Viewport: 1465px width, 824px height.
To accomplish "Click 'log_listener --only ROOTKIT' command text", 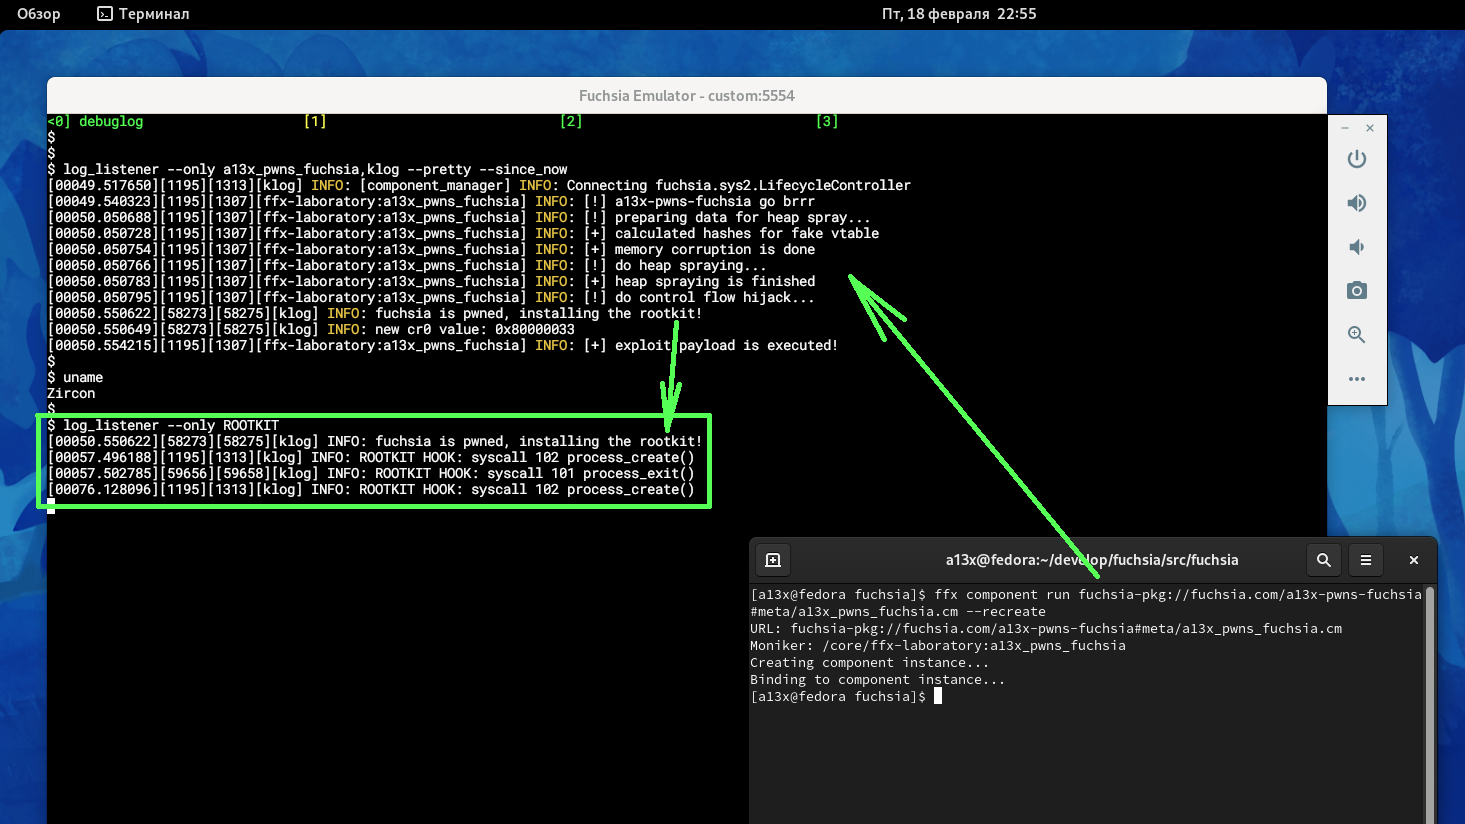I will (171, 425).
